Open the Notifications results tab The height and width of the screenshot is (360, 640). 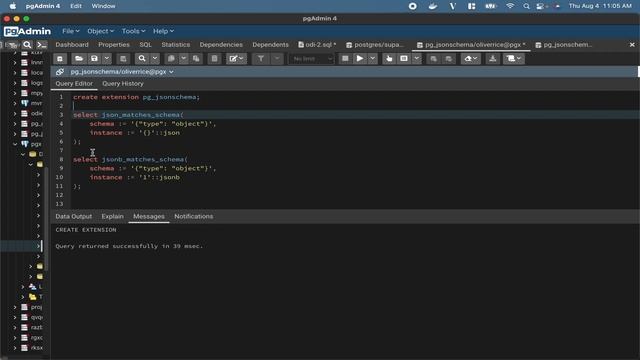click(x=194, y=216)
